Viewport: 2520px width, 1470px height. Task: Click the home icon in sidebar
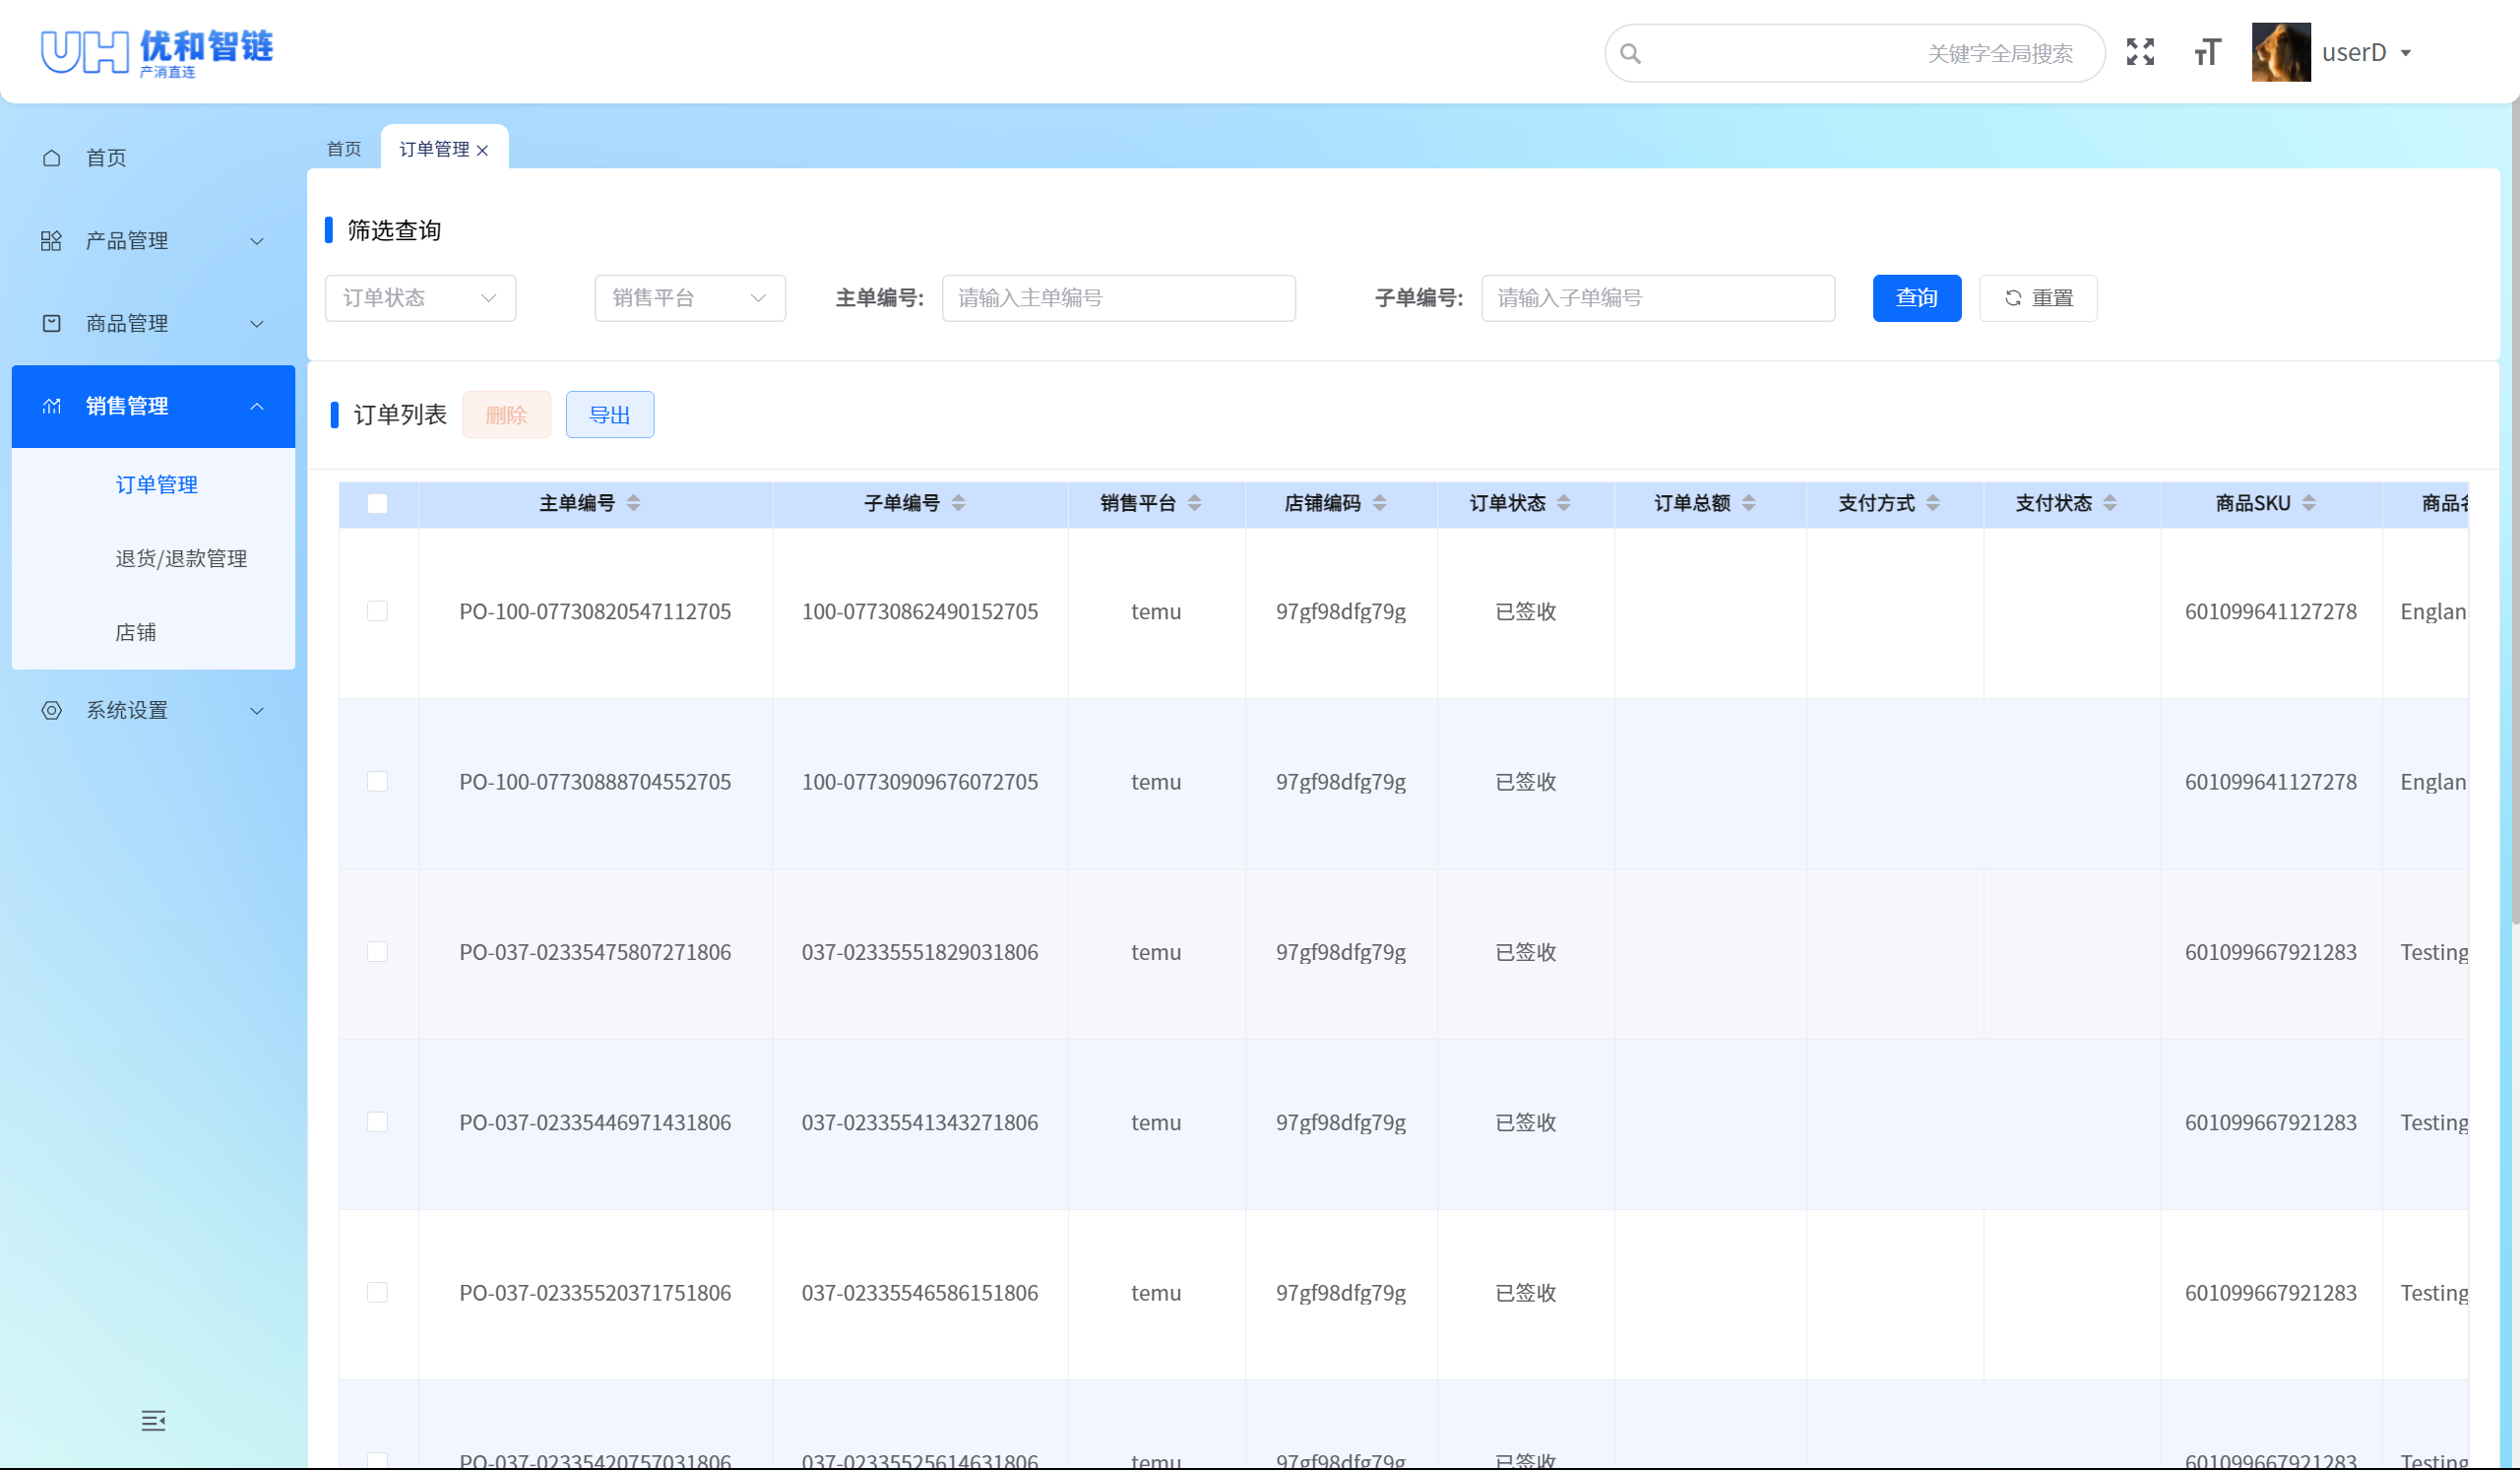coord(52,158)
